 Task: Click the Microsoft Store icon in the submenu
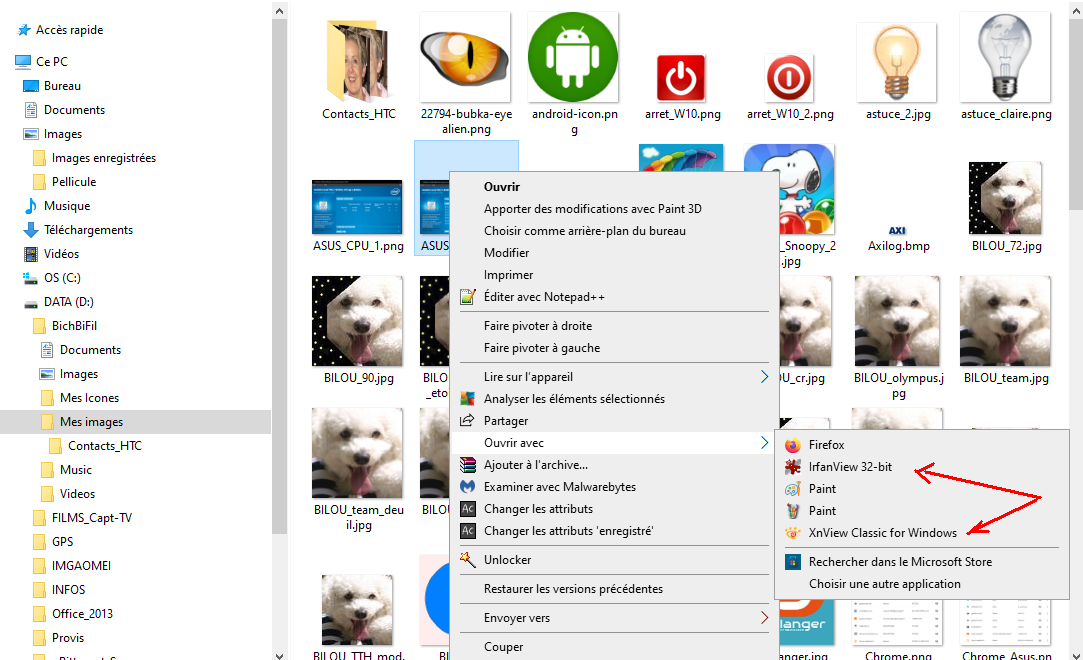[x=792, y=562]
